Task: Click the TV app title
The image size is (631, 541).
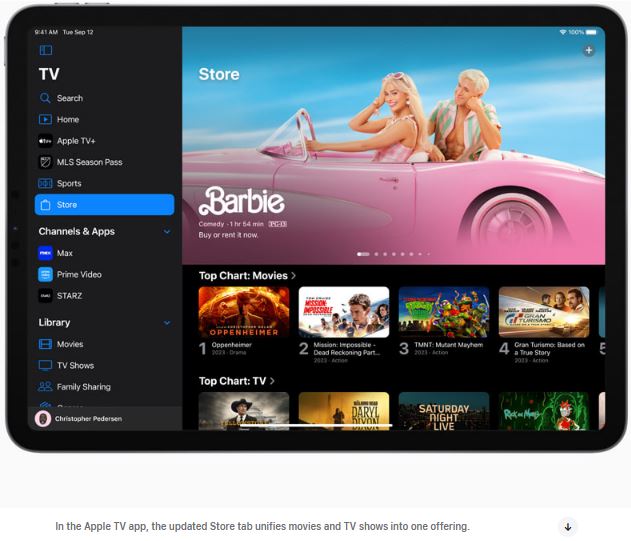Action: (x=49, y=74)
